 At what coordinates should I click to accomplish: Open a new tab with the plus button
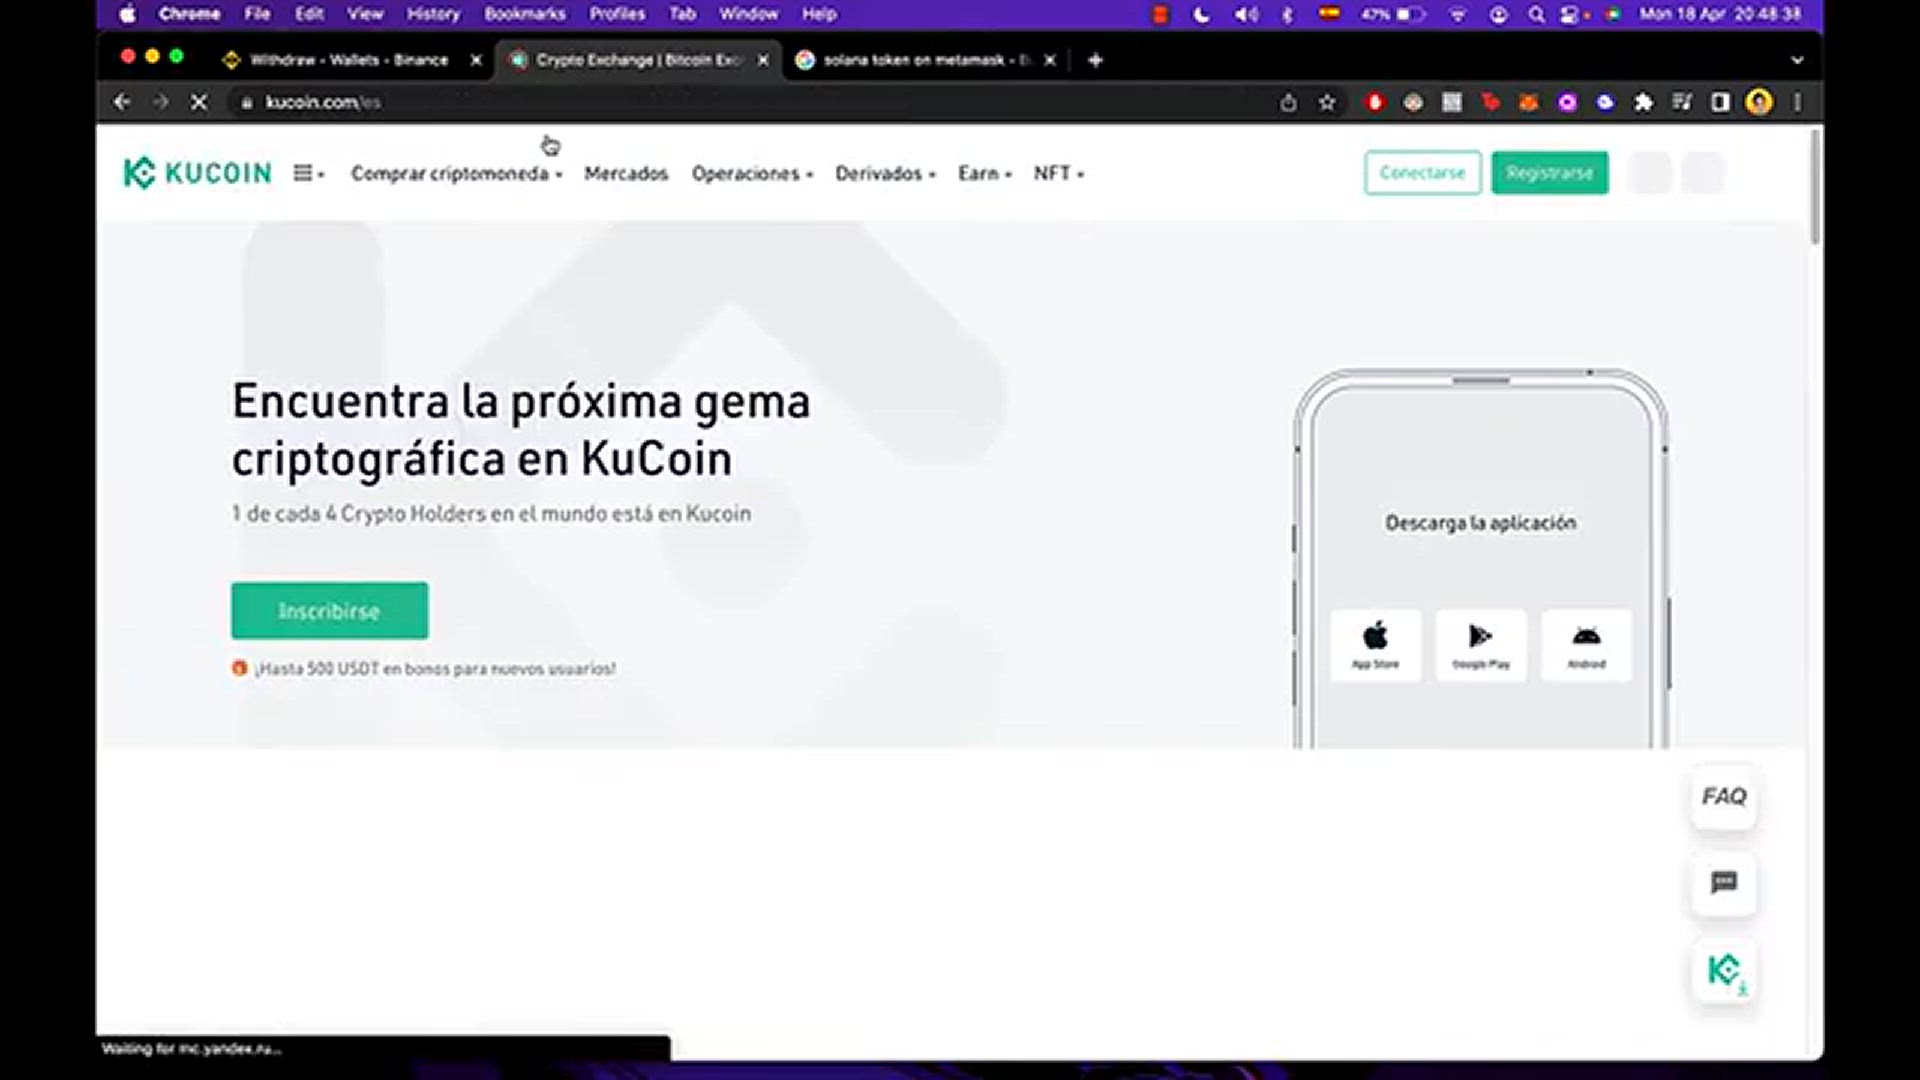1095,60
